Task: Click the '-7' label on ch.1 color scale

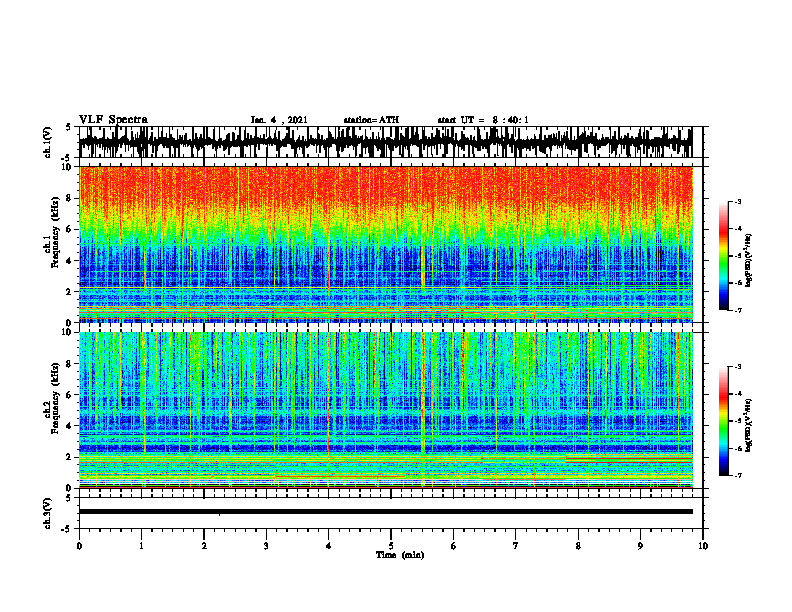Action: [737, 310]
